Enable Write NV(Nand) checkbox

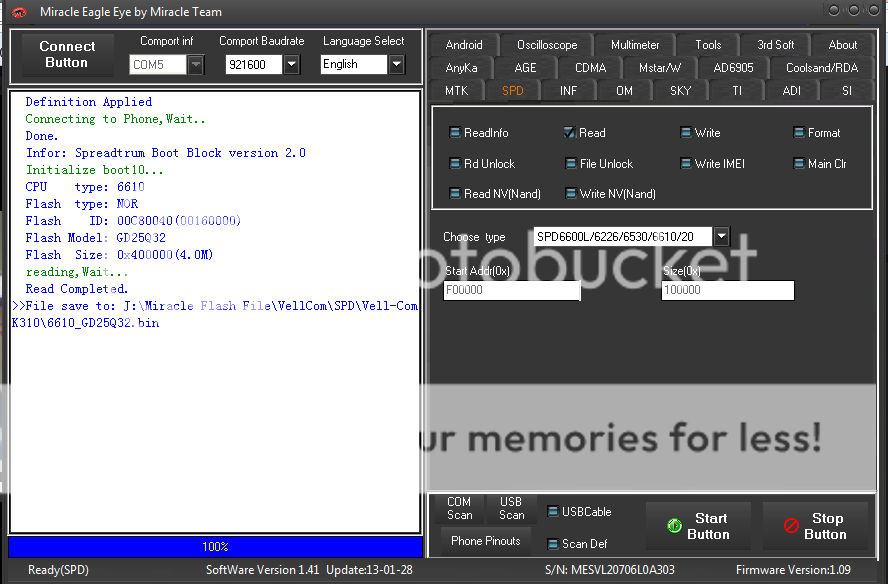pyautogui.click(x=571, y=194)
